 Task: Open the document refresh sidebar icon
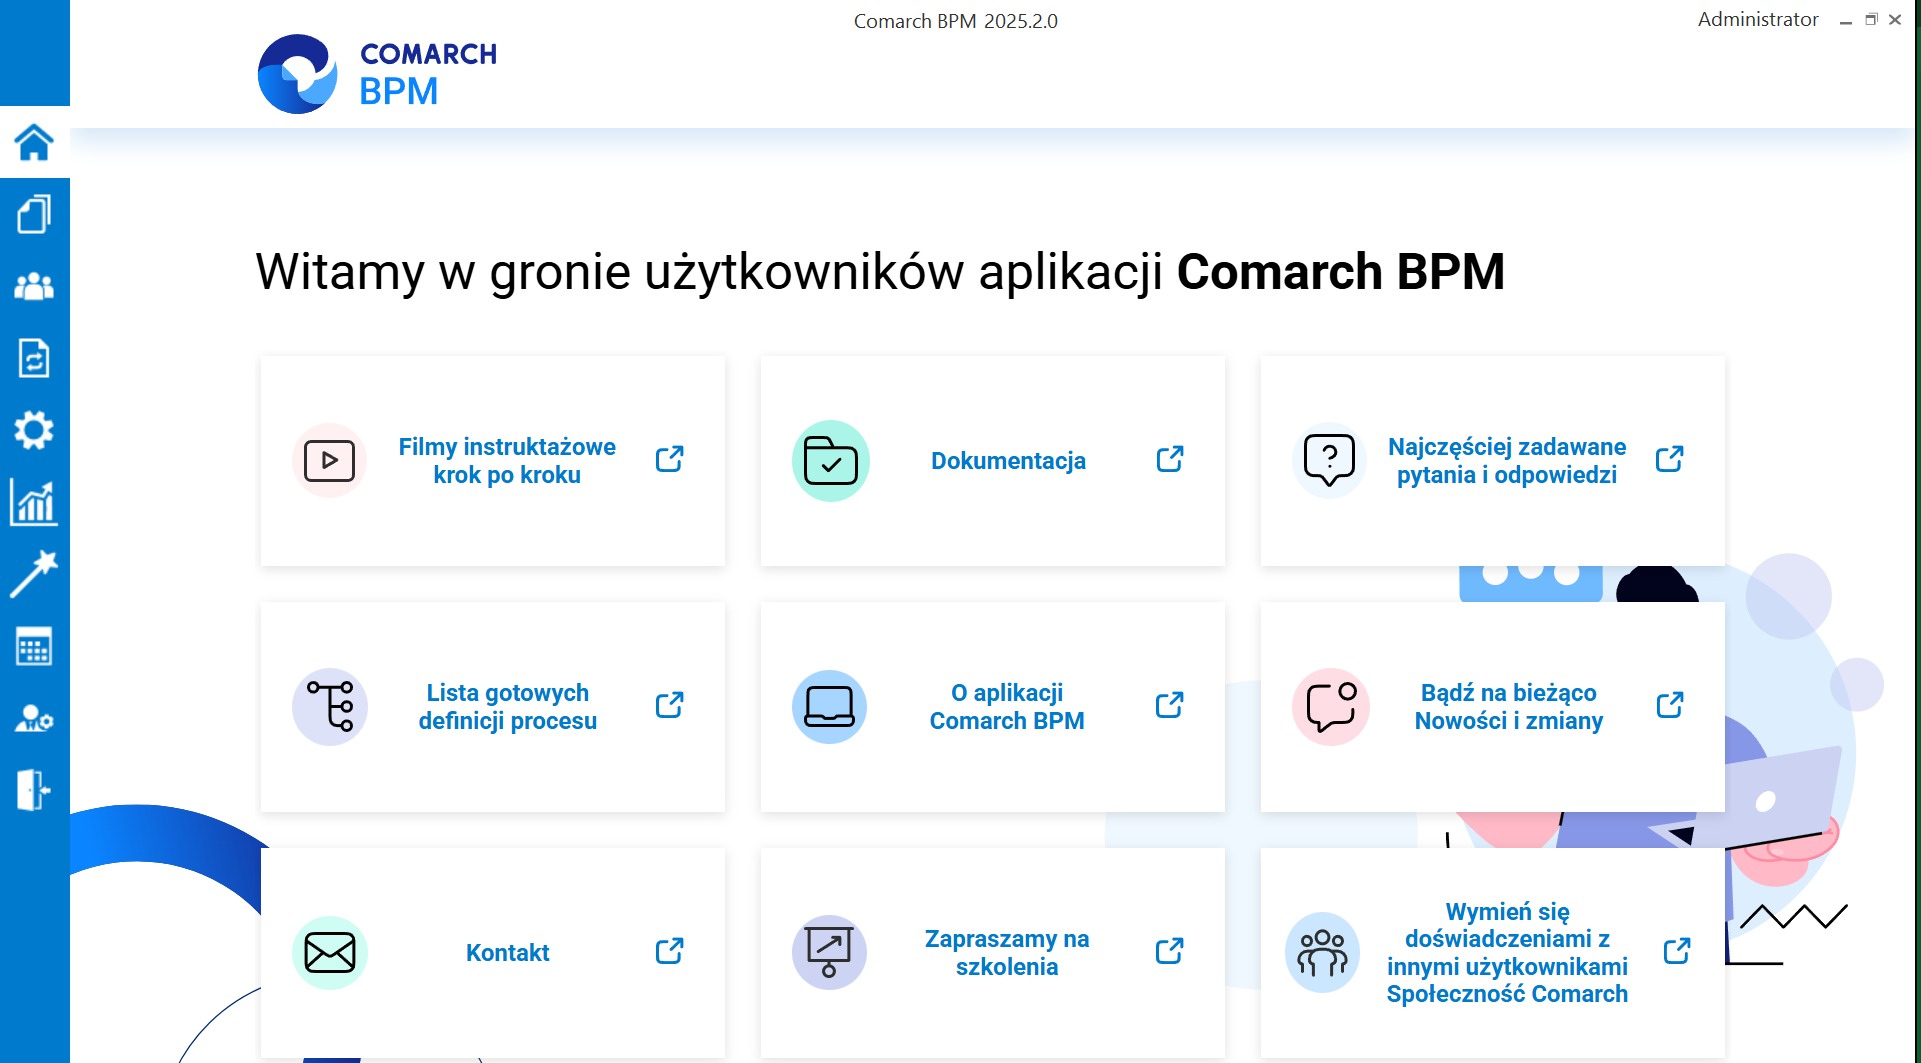(34, 358)
